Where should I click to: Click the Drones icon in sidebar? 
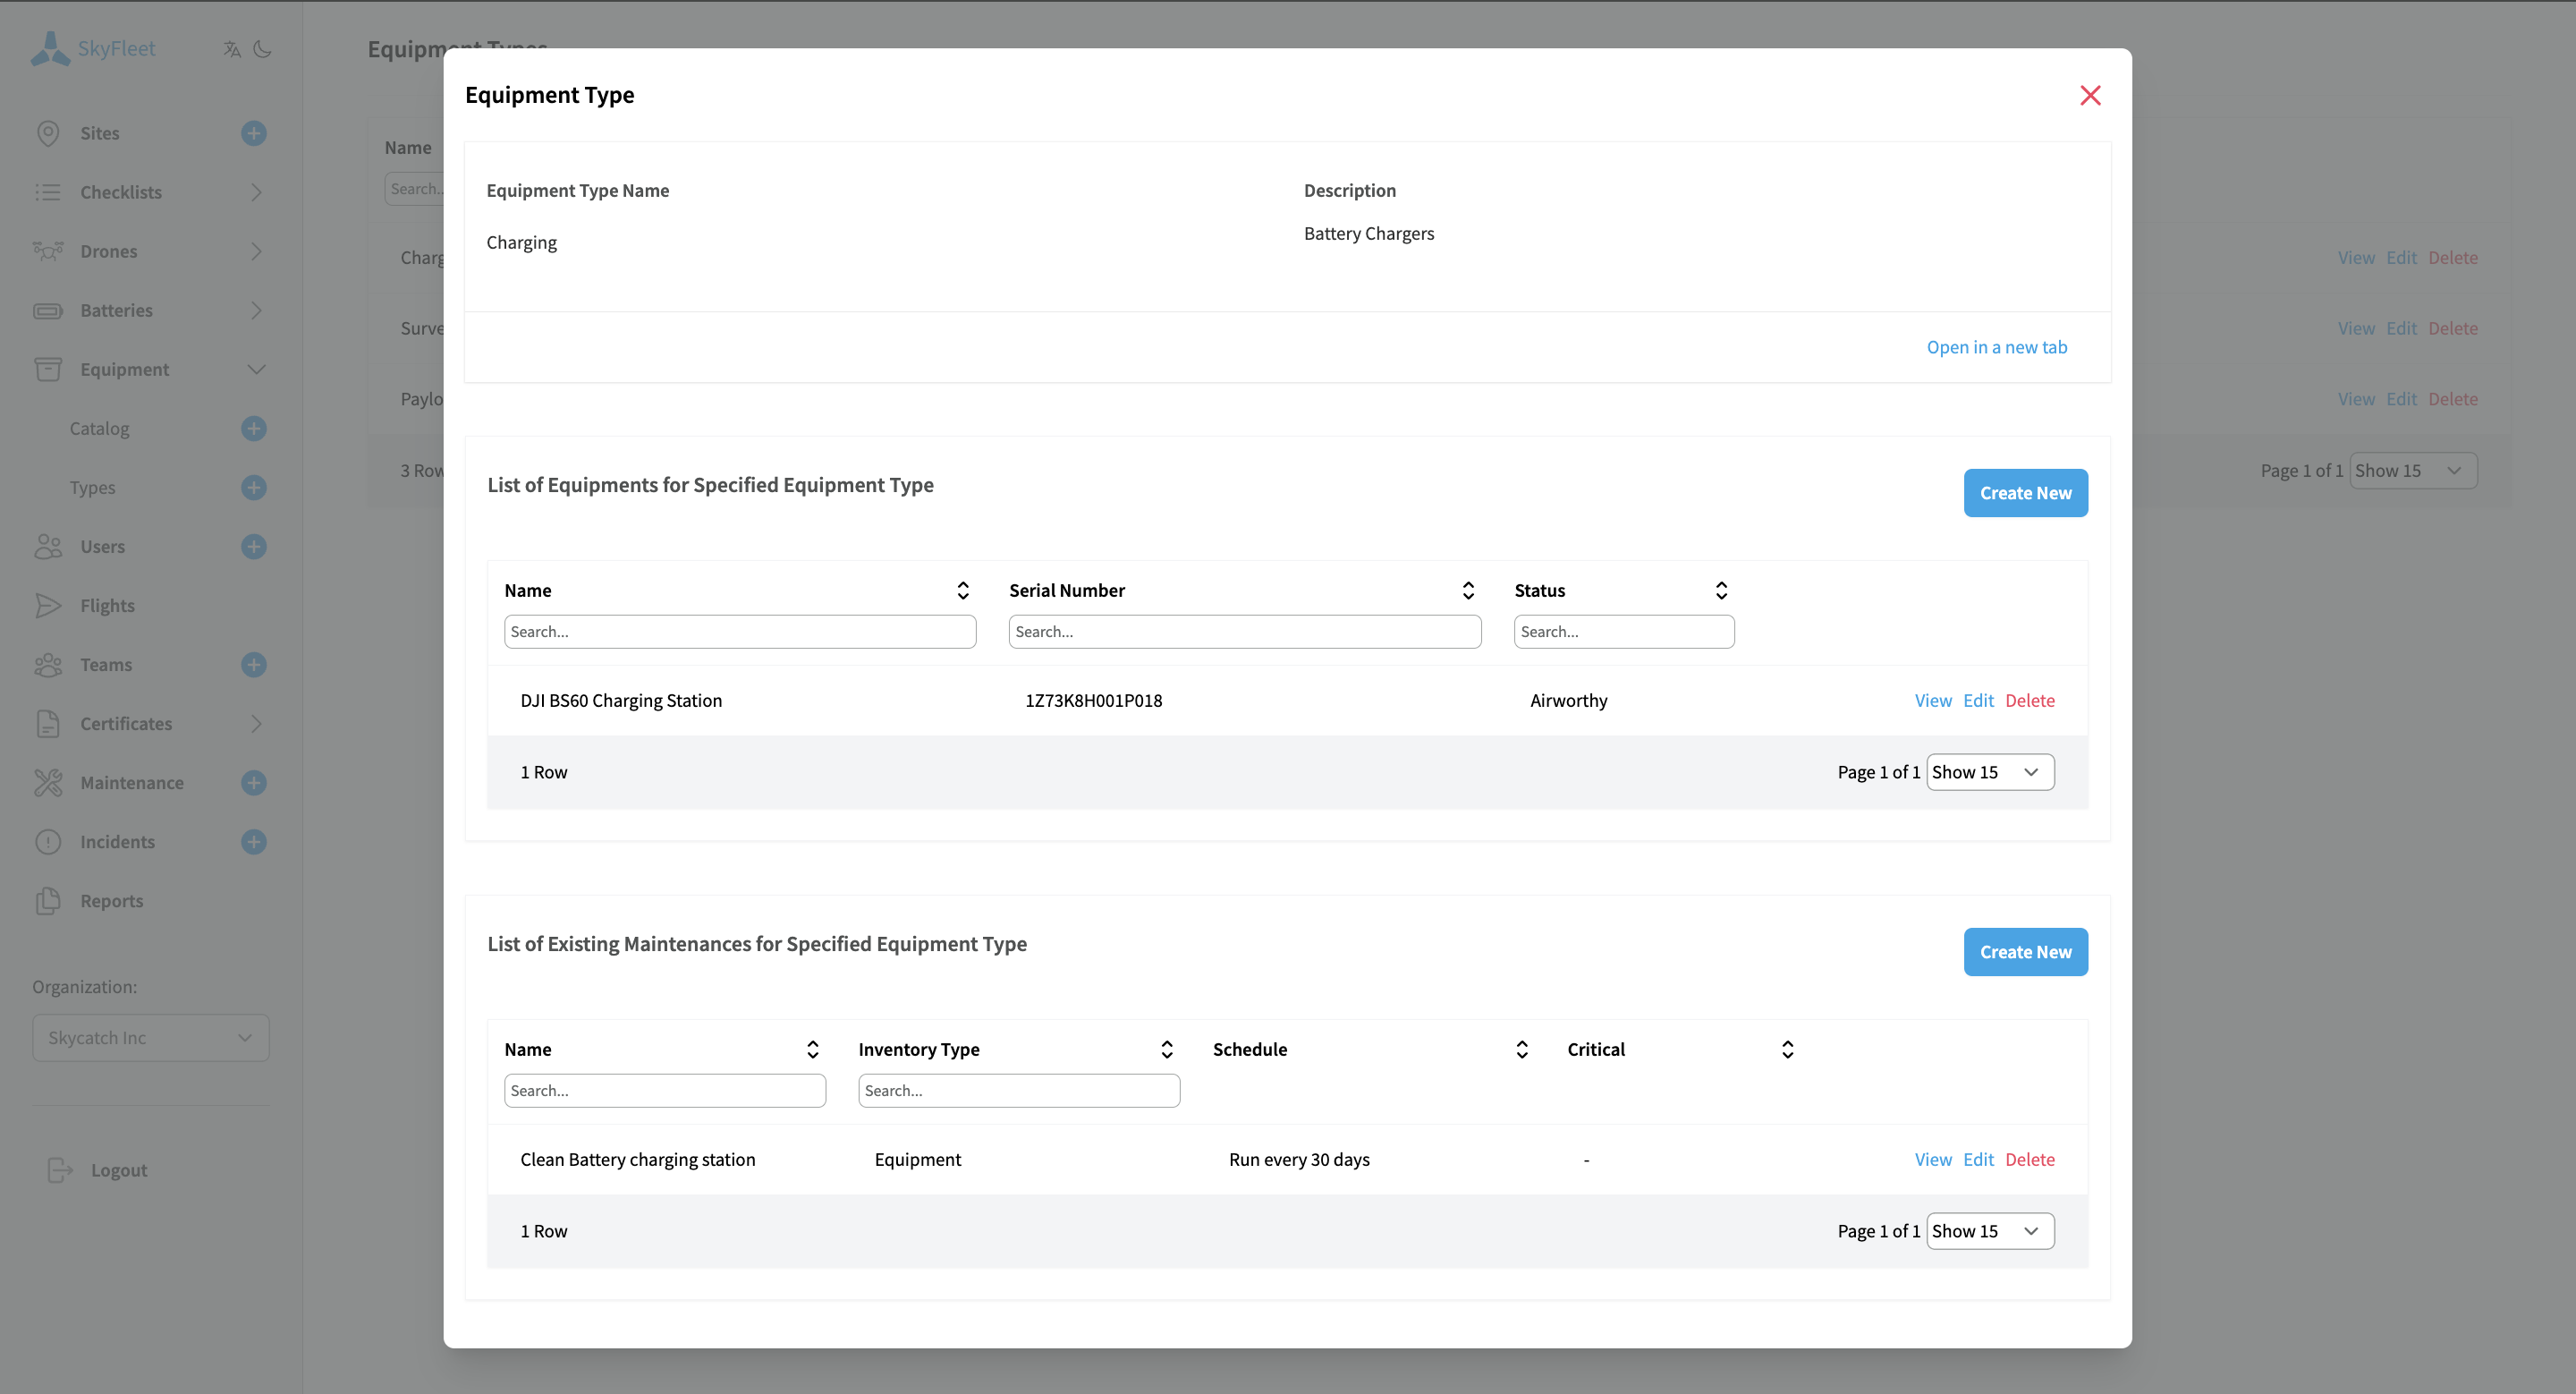pyautogui.click(x=48, y=251)
